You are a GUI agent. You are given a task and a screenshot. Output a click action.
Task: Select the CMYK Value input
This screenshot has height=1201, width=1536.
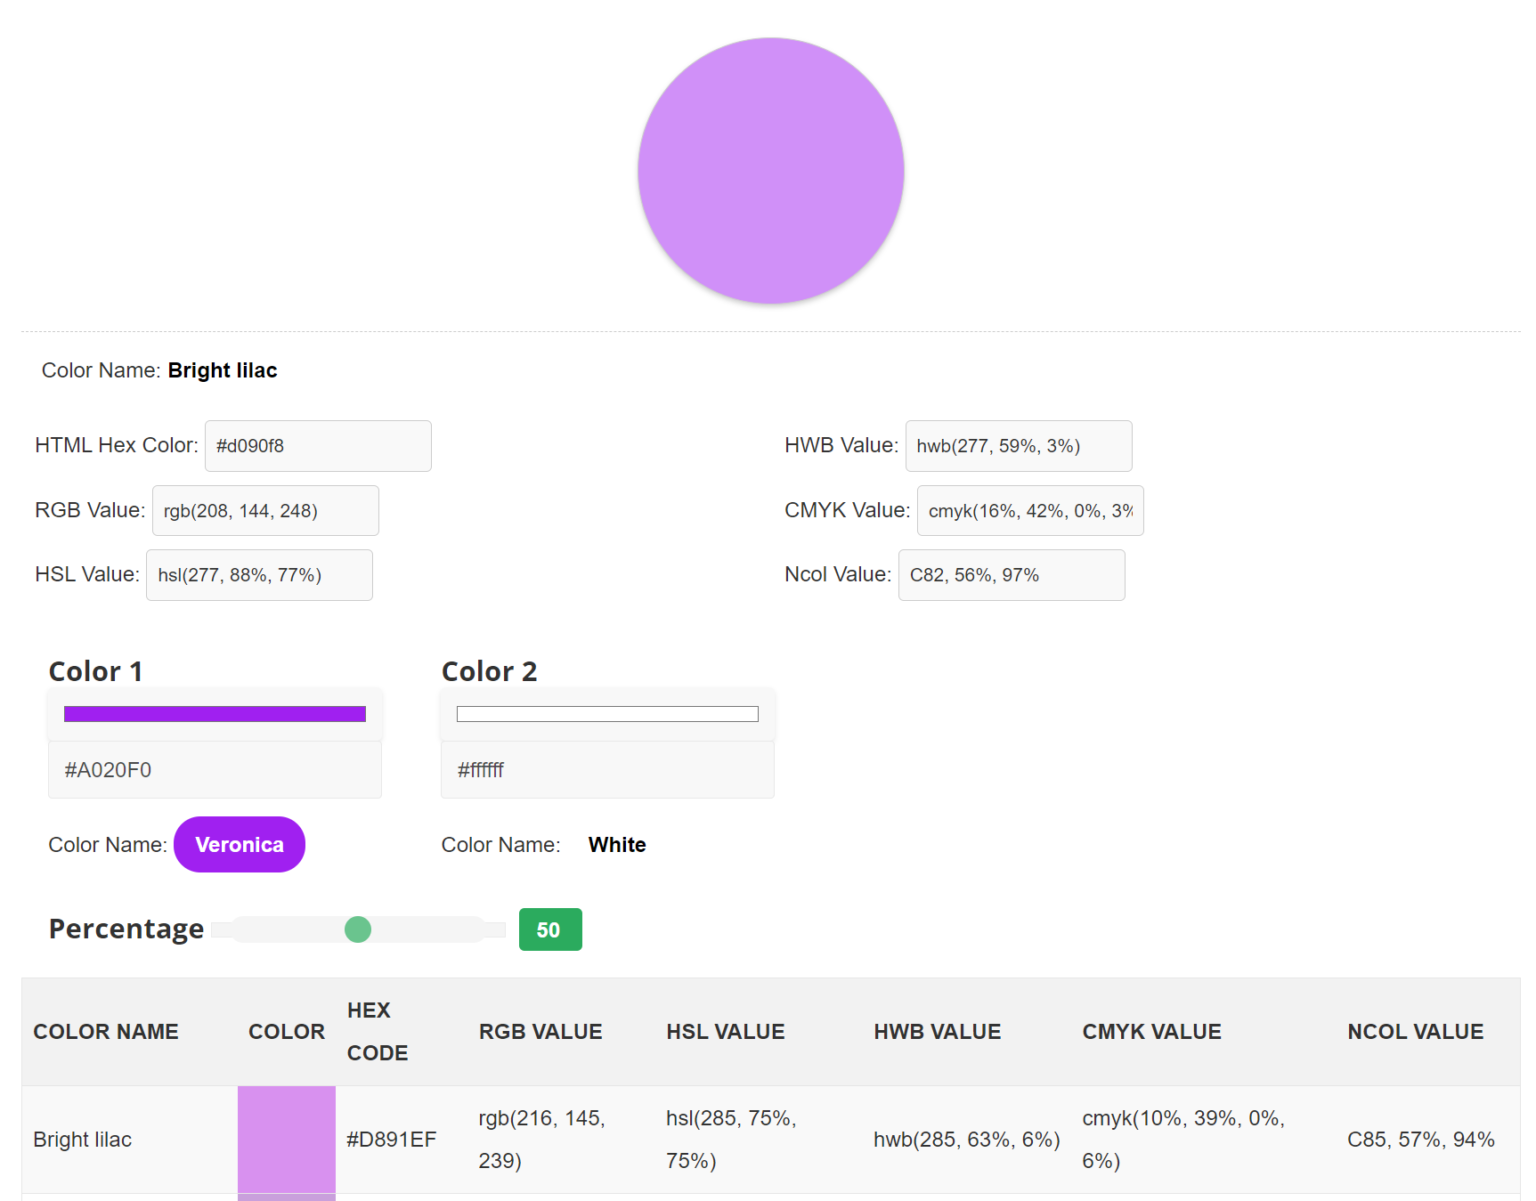click(1029, 511)
